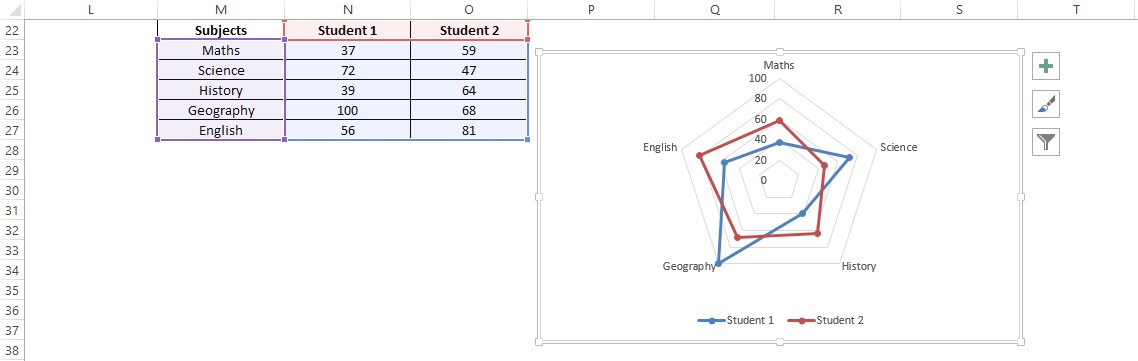Click the cell containing History
1138x361 pixels.
(221, 91)
